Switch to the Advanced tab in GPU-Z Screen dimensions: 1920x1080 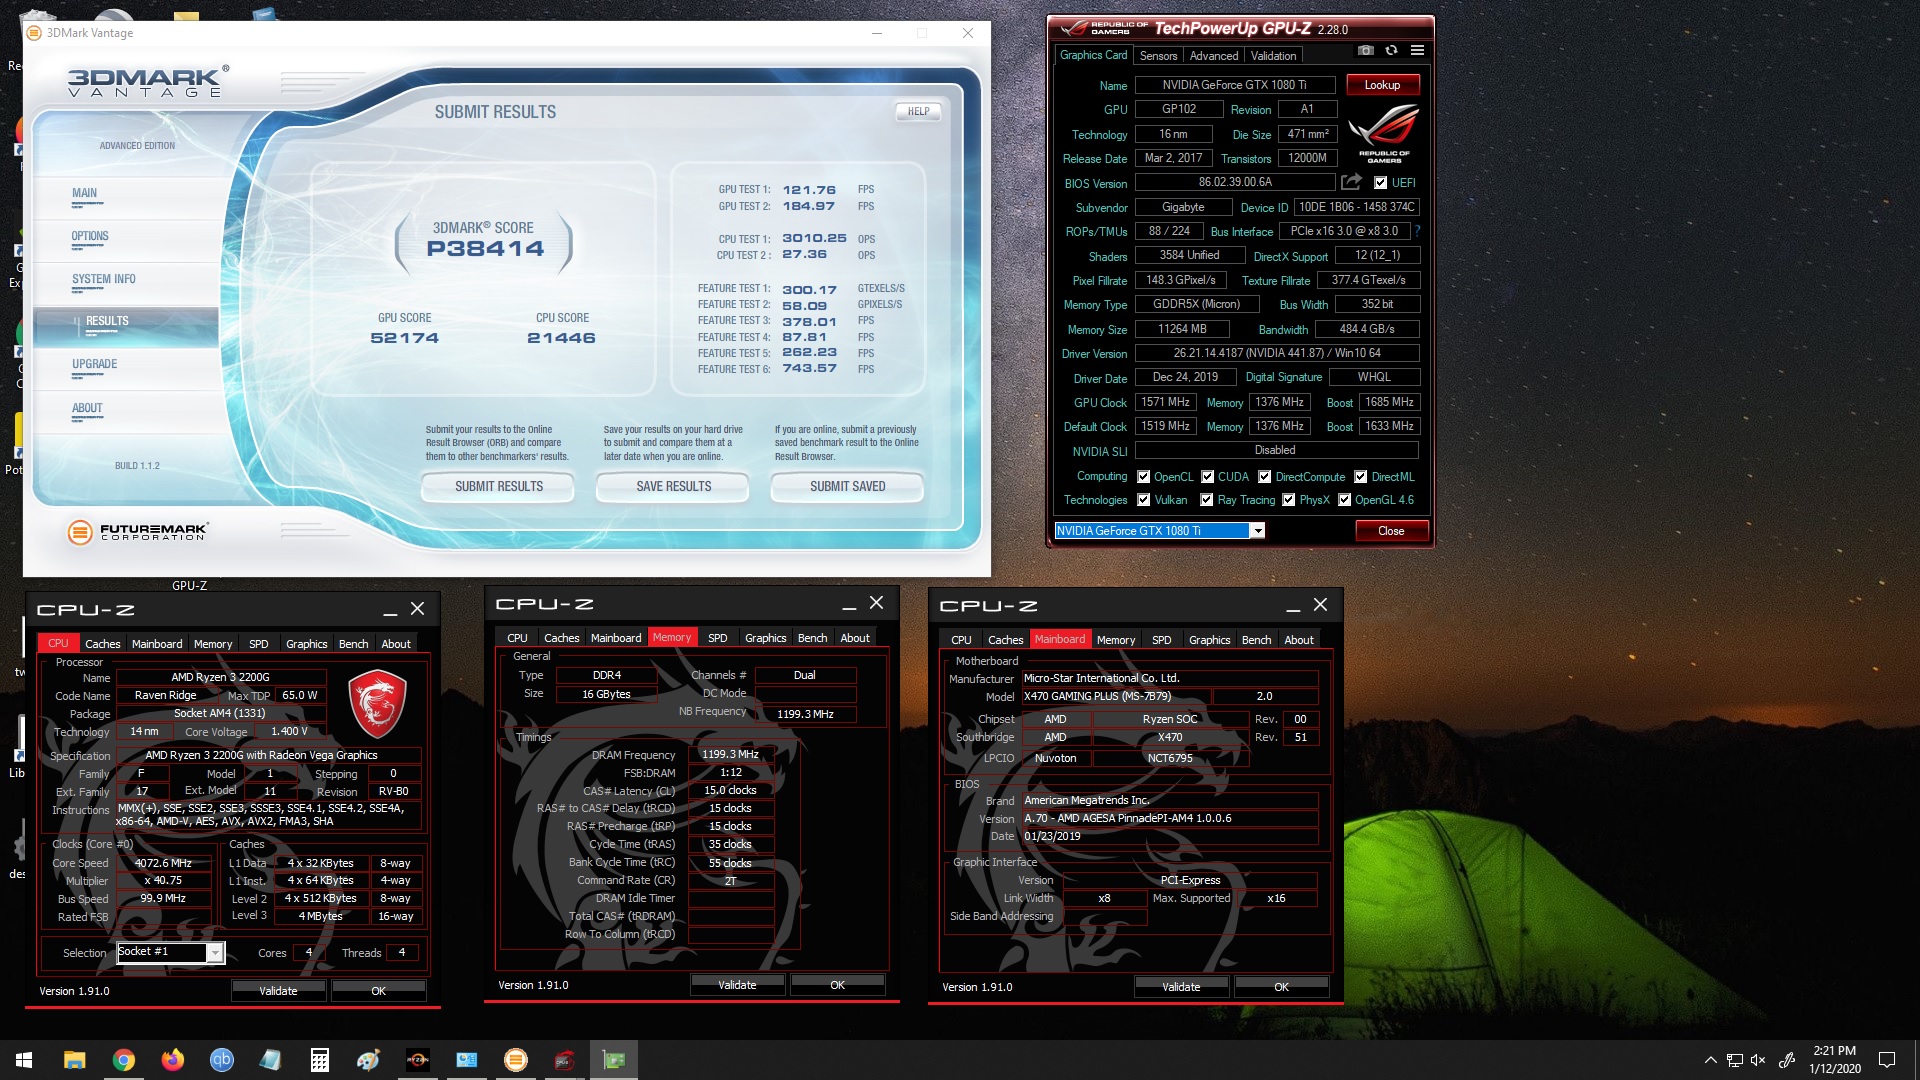1213,56
